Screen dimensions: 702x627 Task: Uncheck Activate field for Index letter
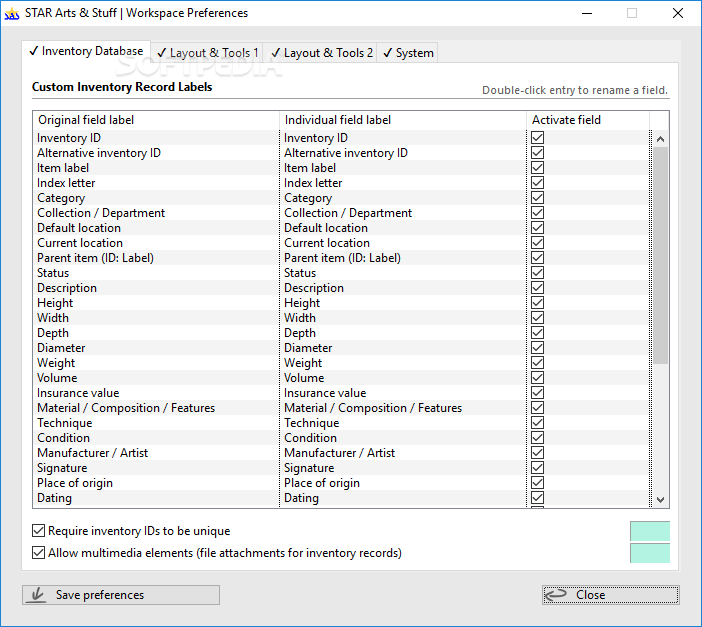pyautogui.click(x=538, y=183)
